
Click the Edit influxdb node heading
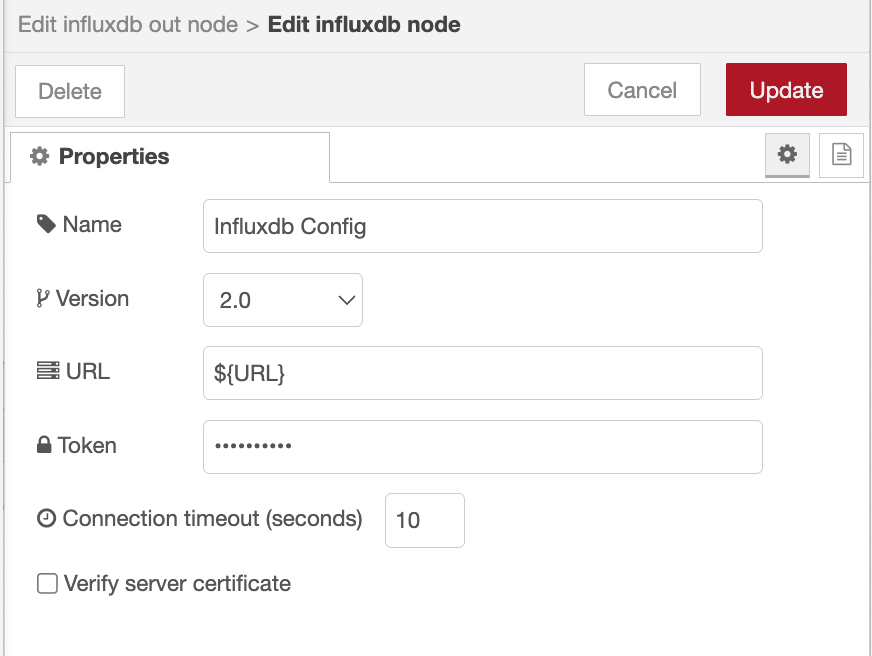click(x=364, y=24)
